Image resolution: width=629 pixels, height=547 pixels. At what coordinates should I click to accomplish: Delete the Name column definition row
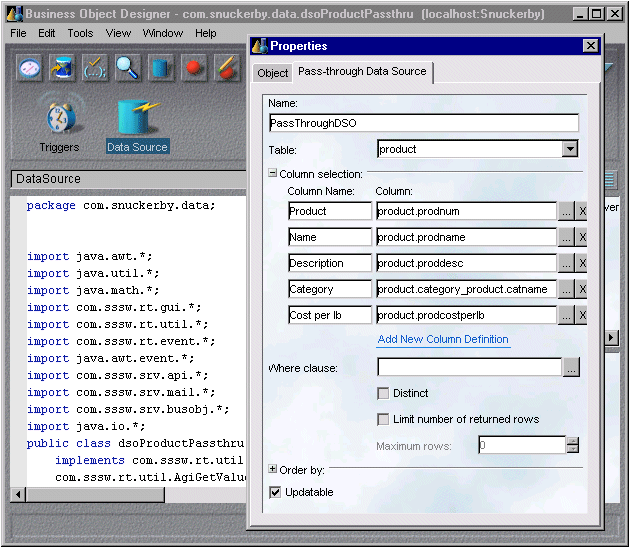click(582, 237)
